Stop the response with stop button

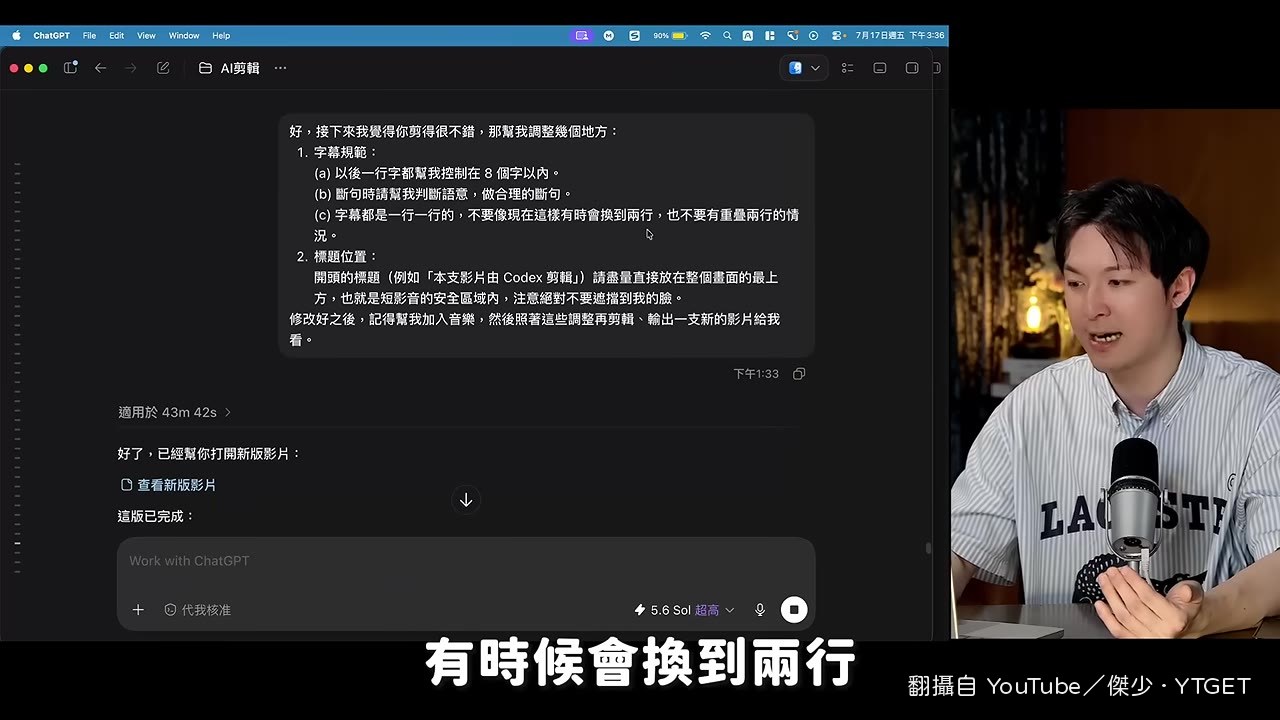(794, 610)
